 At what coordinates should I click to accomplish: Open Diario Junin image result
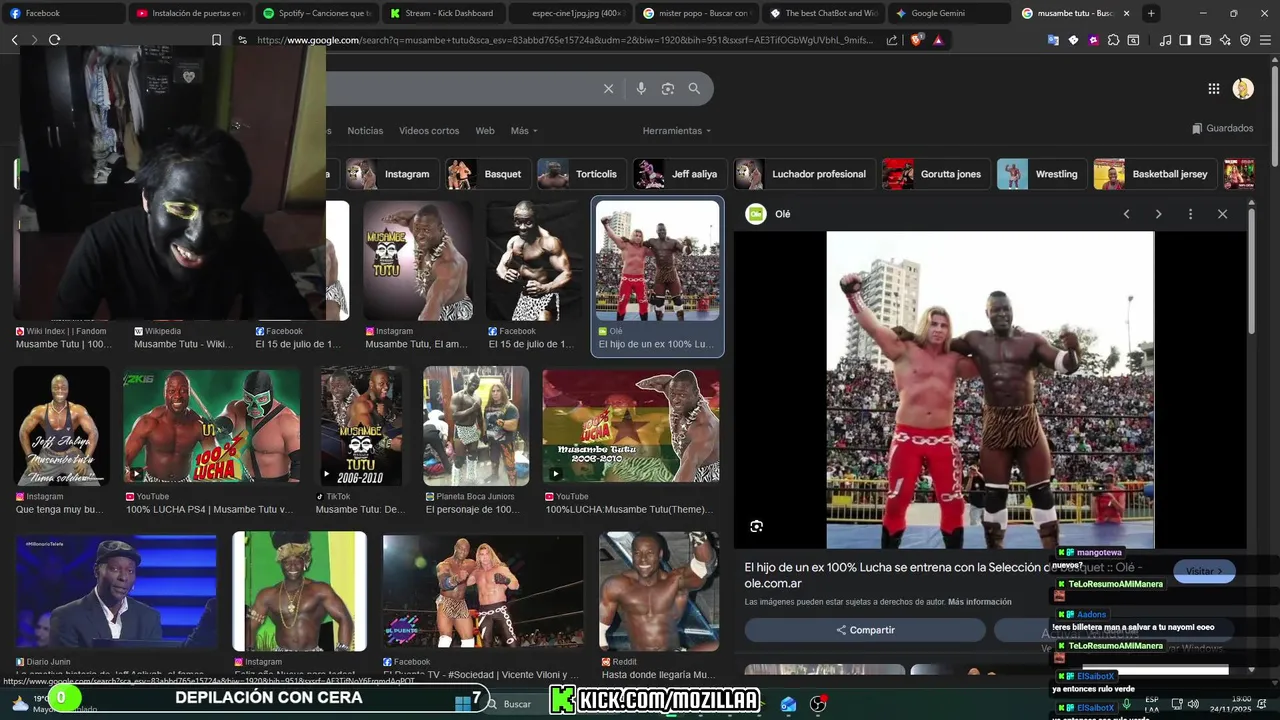pos(116,592)
